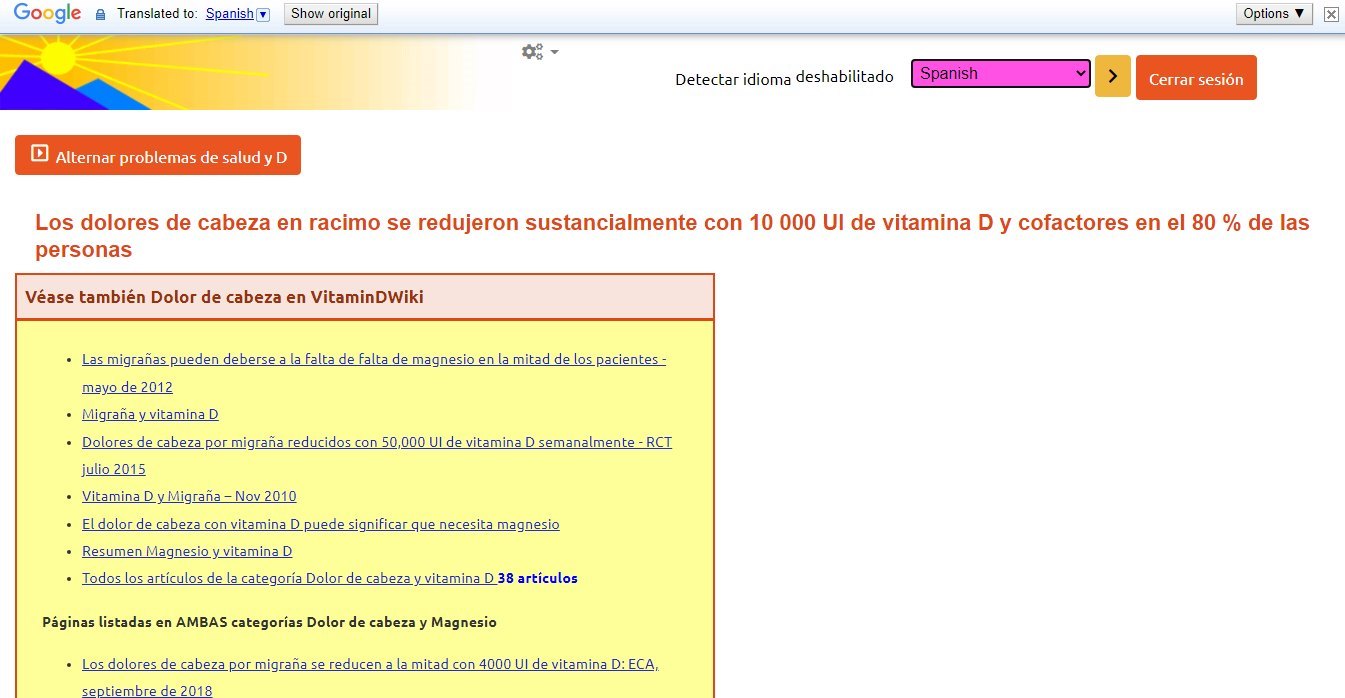
Task: Open link about 4000 UI de vitamina D
Action: 370,664
